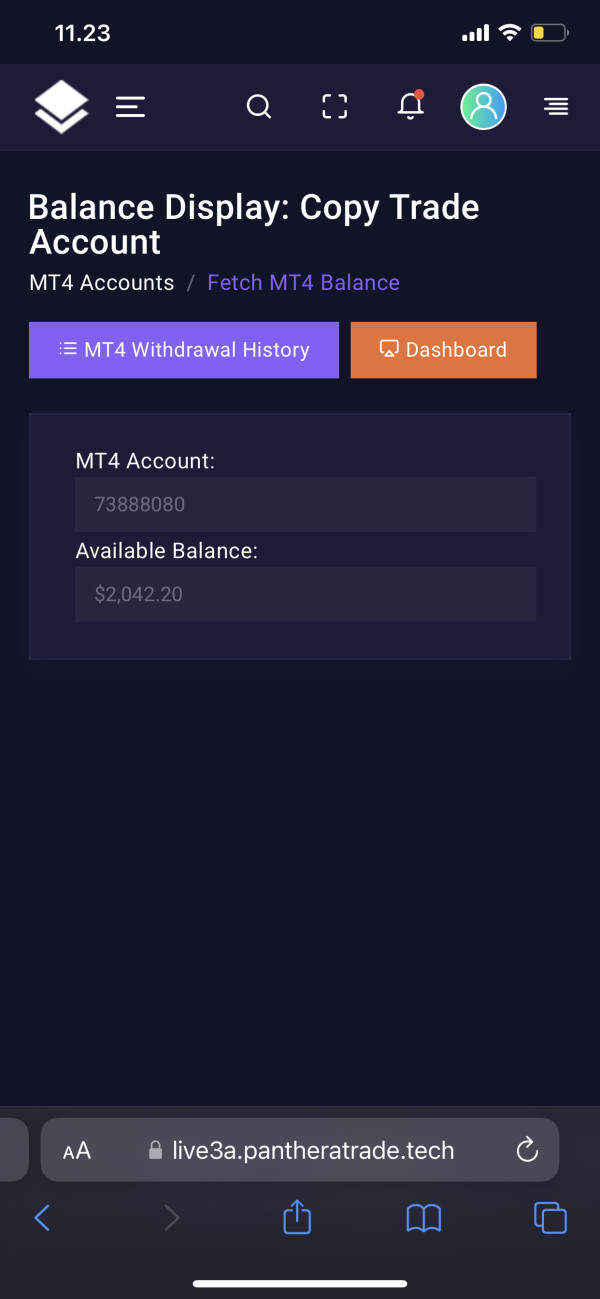
Task: Select the MT4 Accounts breadcrumb
Action: [102, 283]
